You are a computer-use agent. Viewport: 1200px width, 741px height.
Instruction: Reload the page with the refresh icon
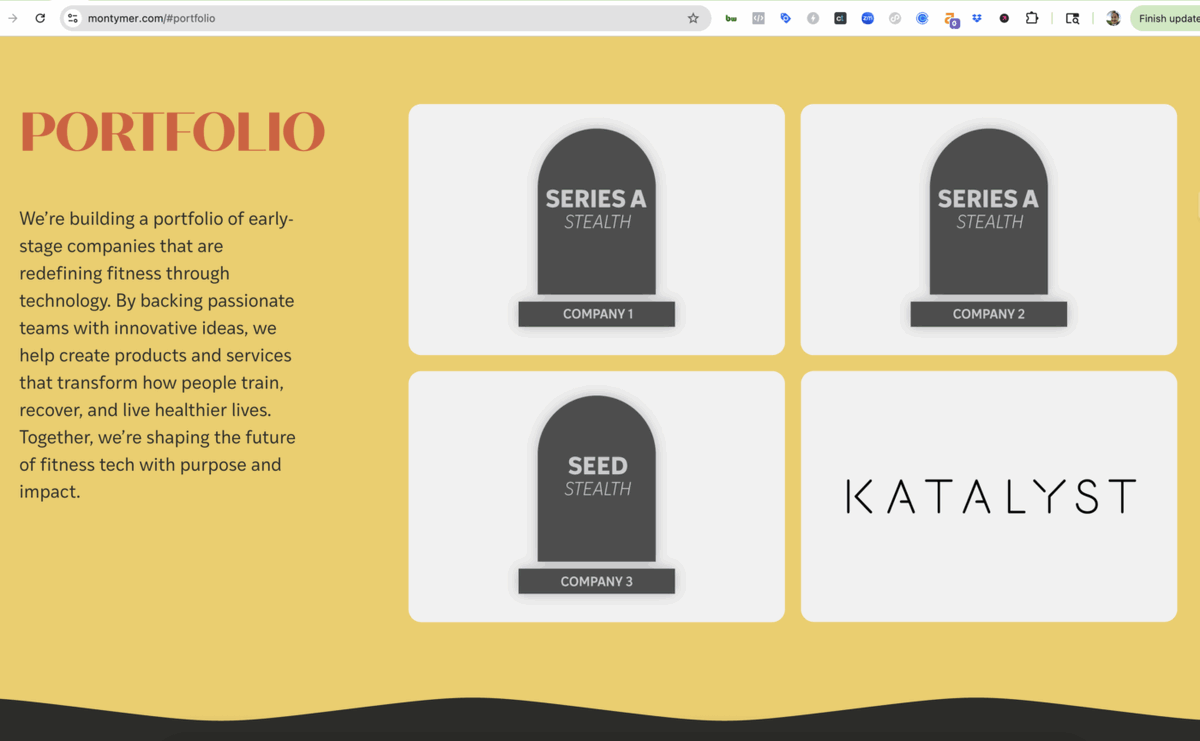40,18
